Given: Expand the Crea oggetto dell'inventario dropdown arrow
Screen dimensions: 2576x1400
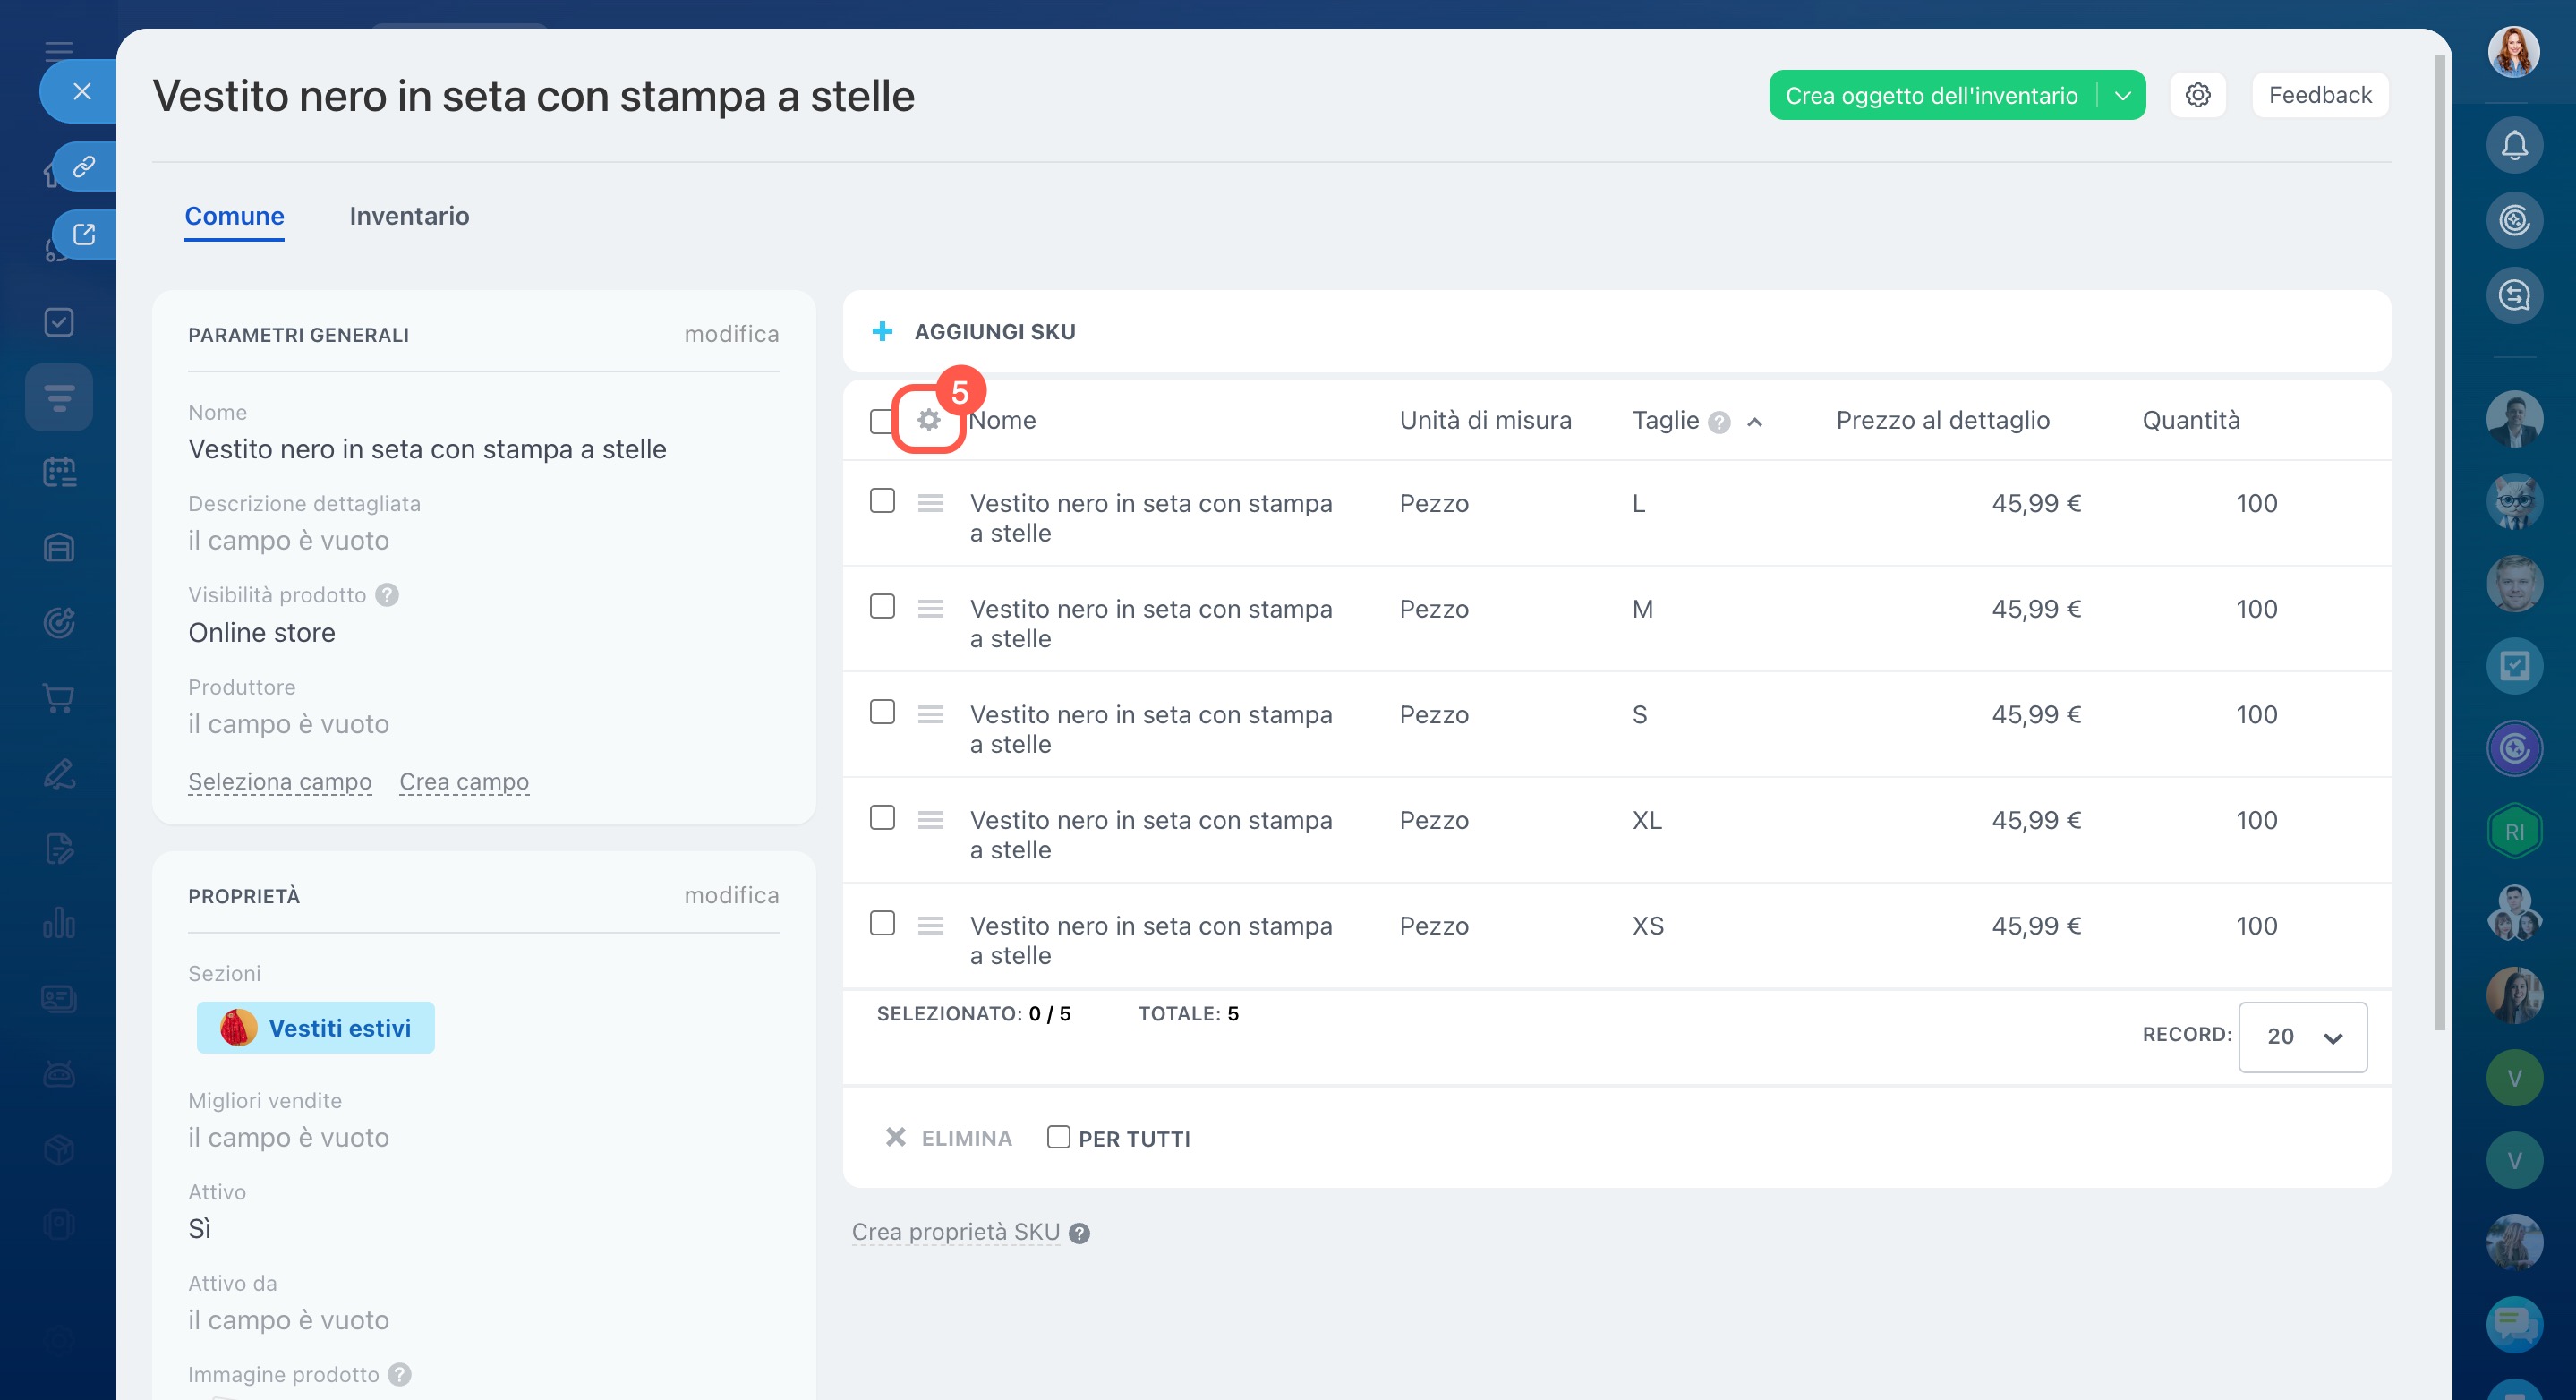Looking at the screenshot, I should [2122, 95].
